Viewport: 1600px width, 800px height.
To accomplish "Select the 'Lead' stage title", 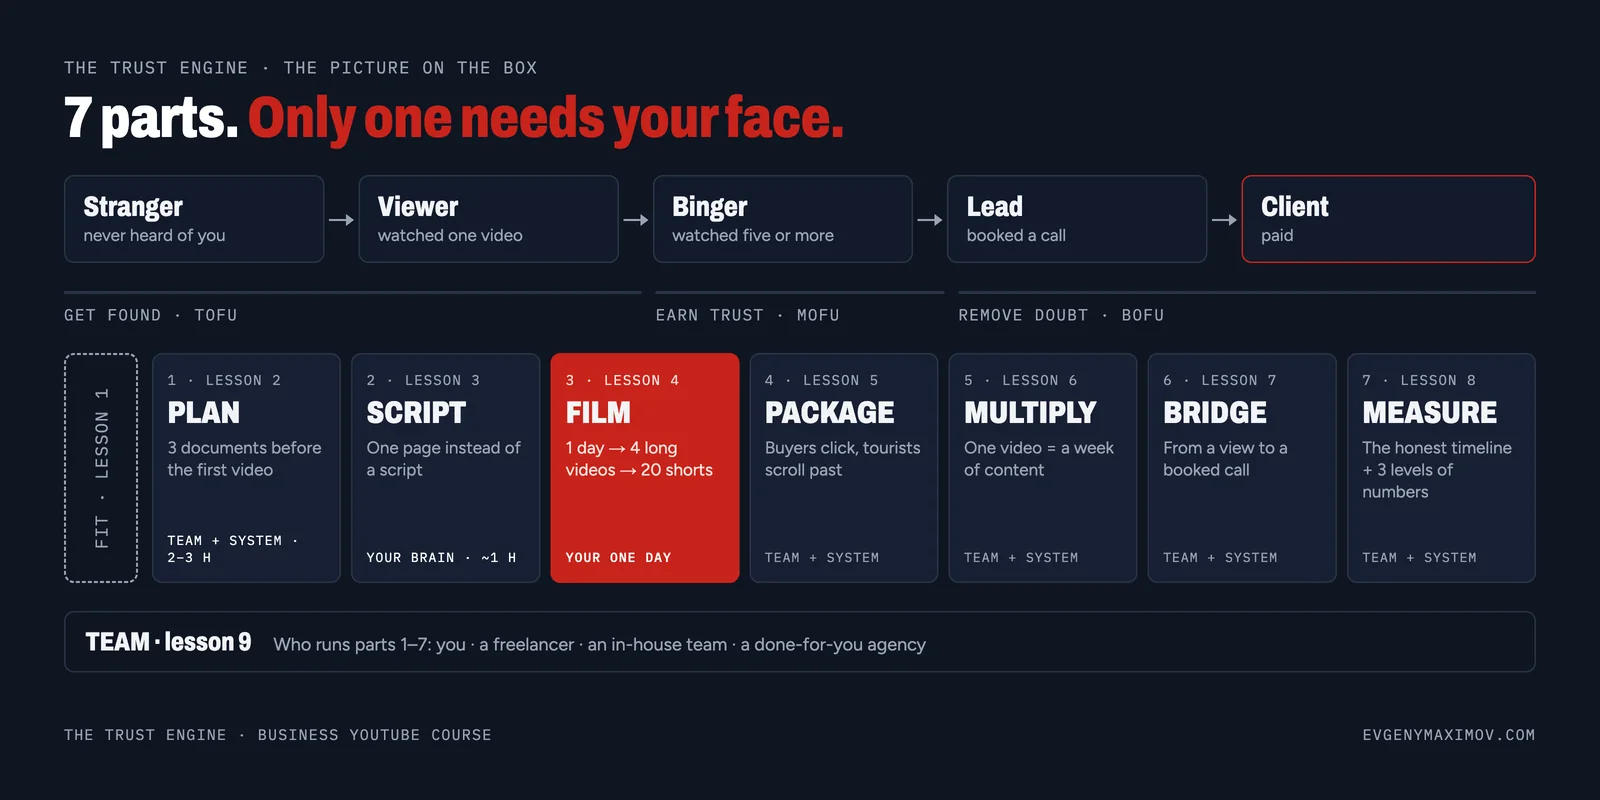I will (x=995, y=207).
